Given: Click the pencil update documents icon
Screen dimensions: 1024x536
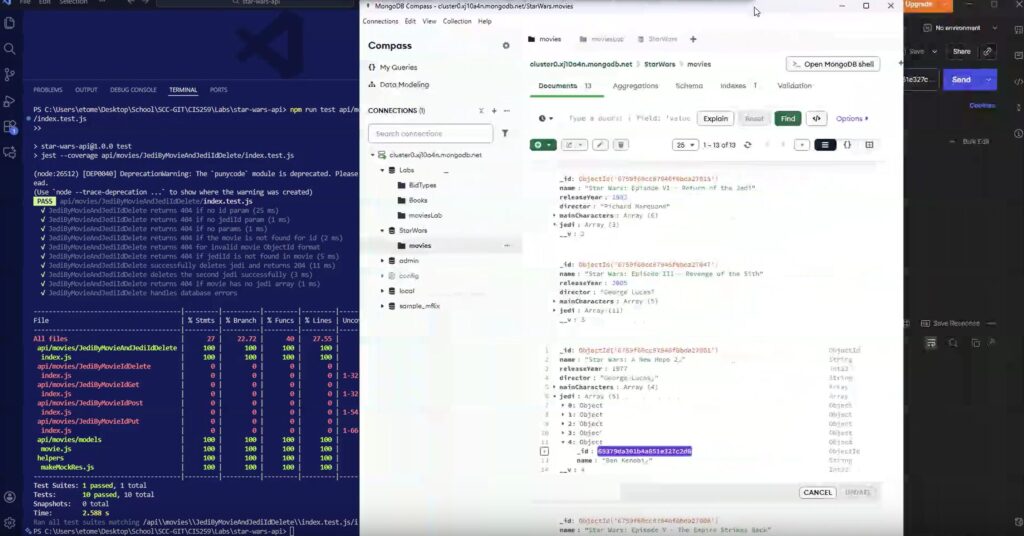Looking at the screenshot, I should (600, 145).
